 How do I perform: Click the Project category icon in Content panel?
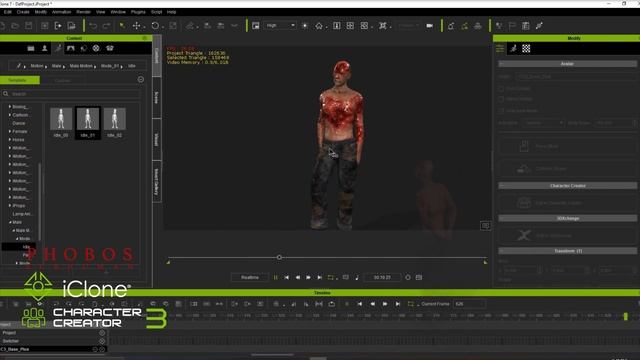31,48
